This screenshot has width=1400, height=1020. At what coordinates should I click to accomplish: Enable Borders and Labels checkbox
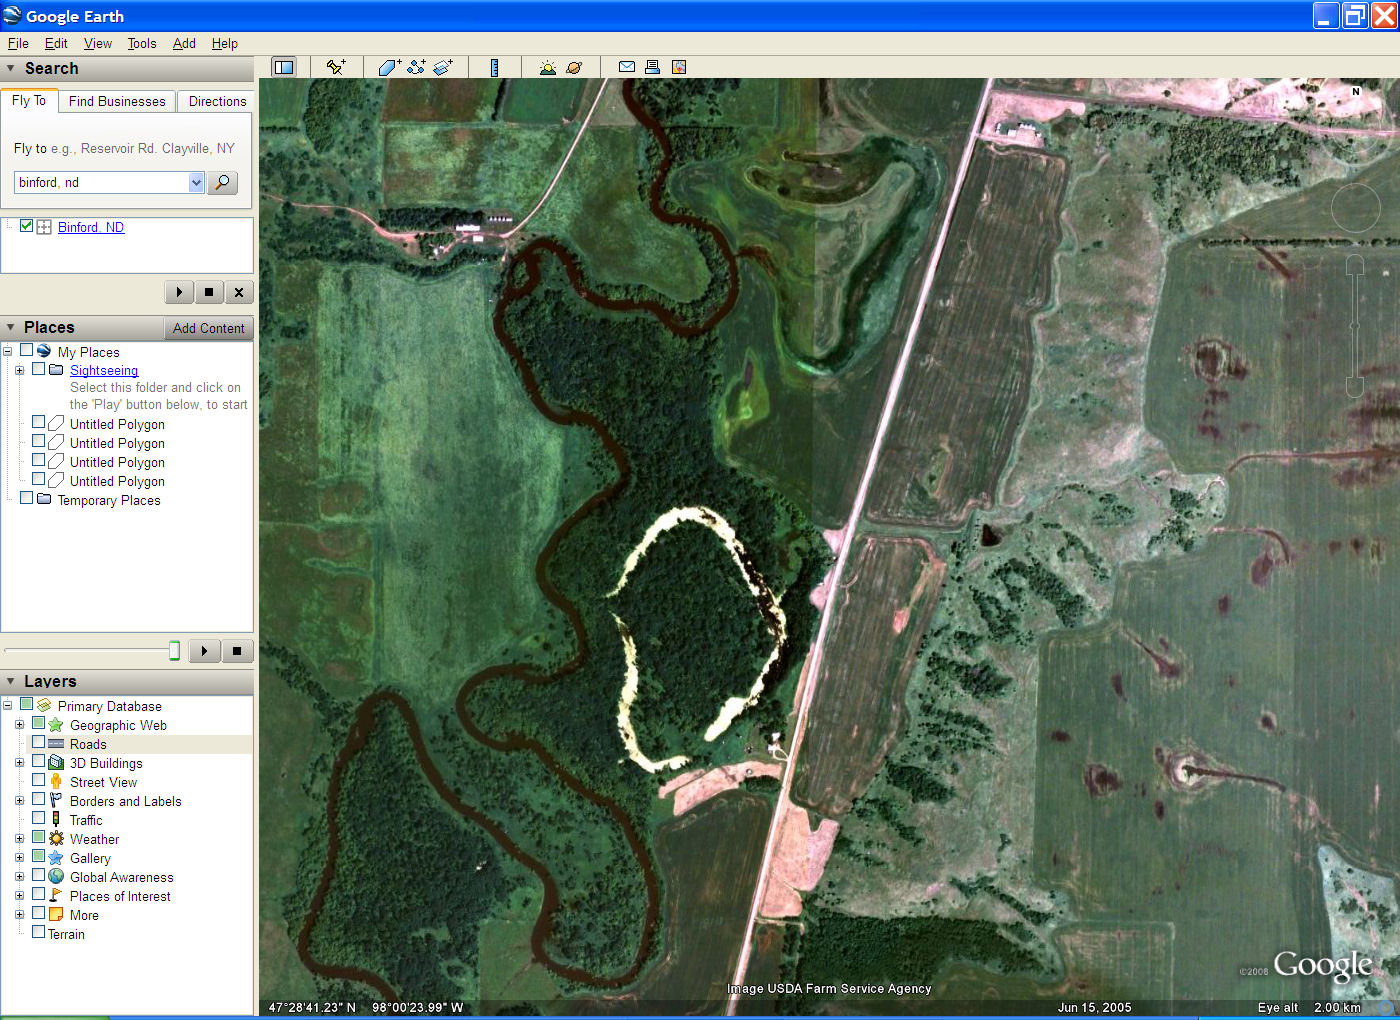38,800
